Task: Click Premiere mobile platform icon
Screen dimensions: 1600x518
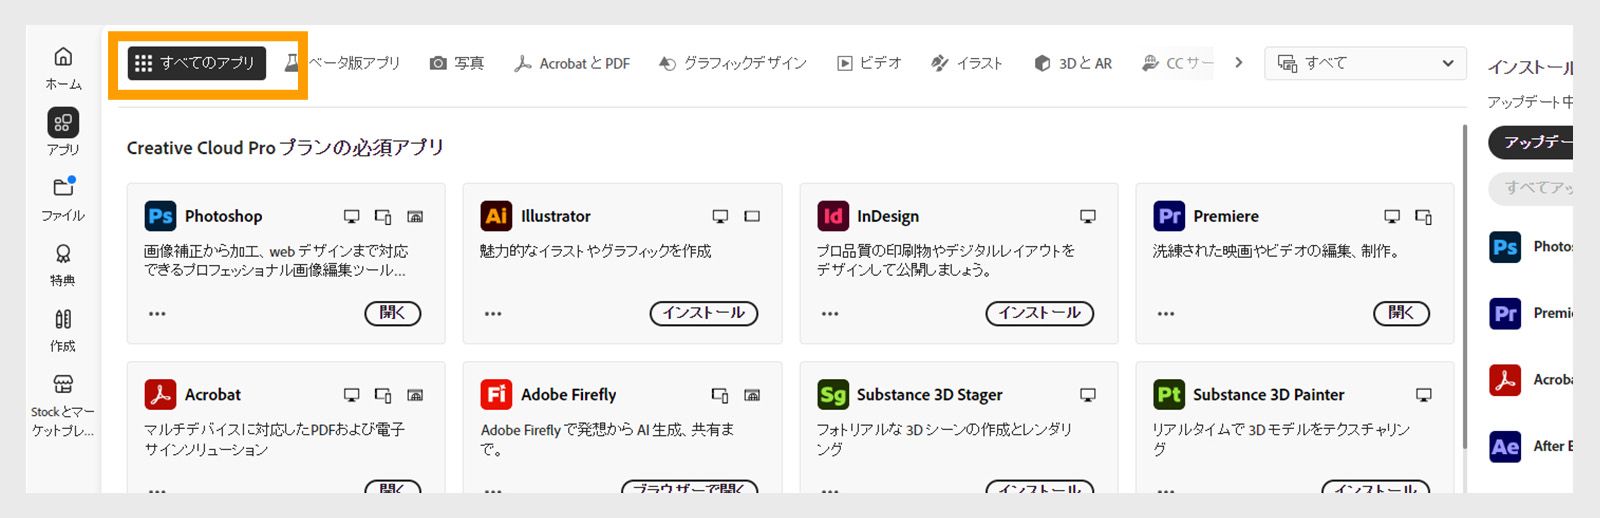Action: [x=1424, y=216]
